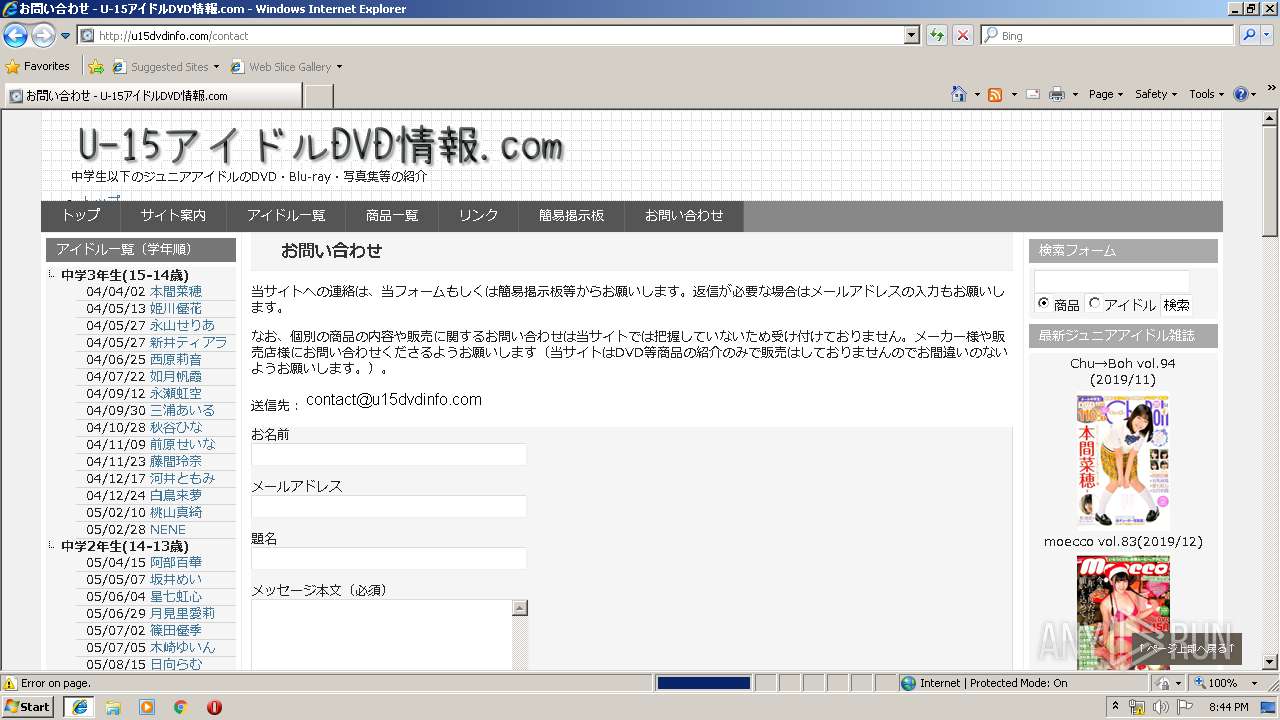This screenshot has height=720, width=1280.
Task: Click the 検索 search button
Action: (1176, 305)
